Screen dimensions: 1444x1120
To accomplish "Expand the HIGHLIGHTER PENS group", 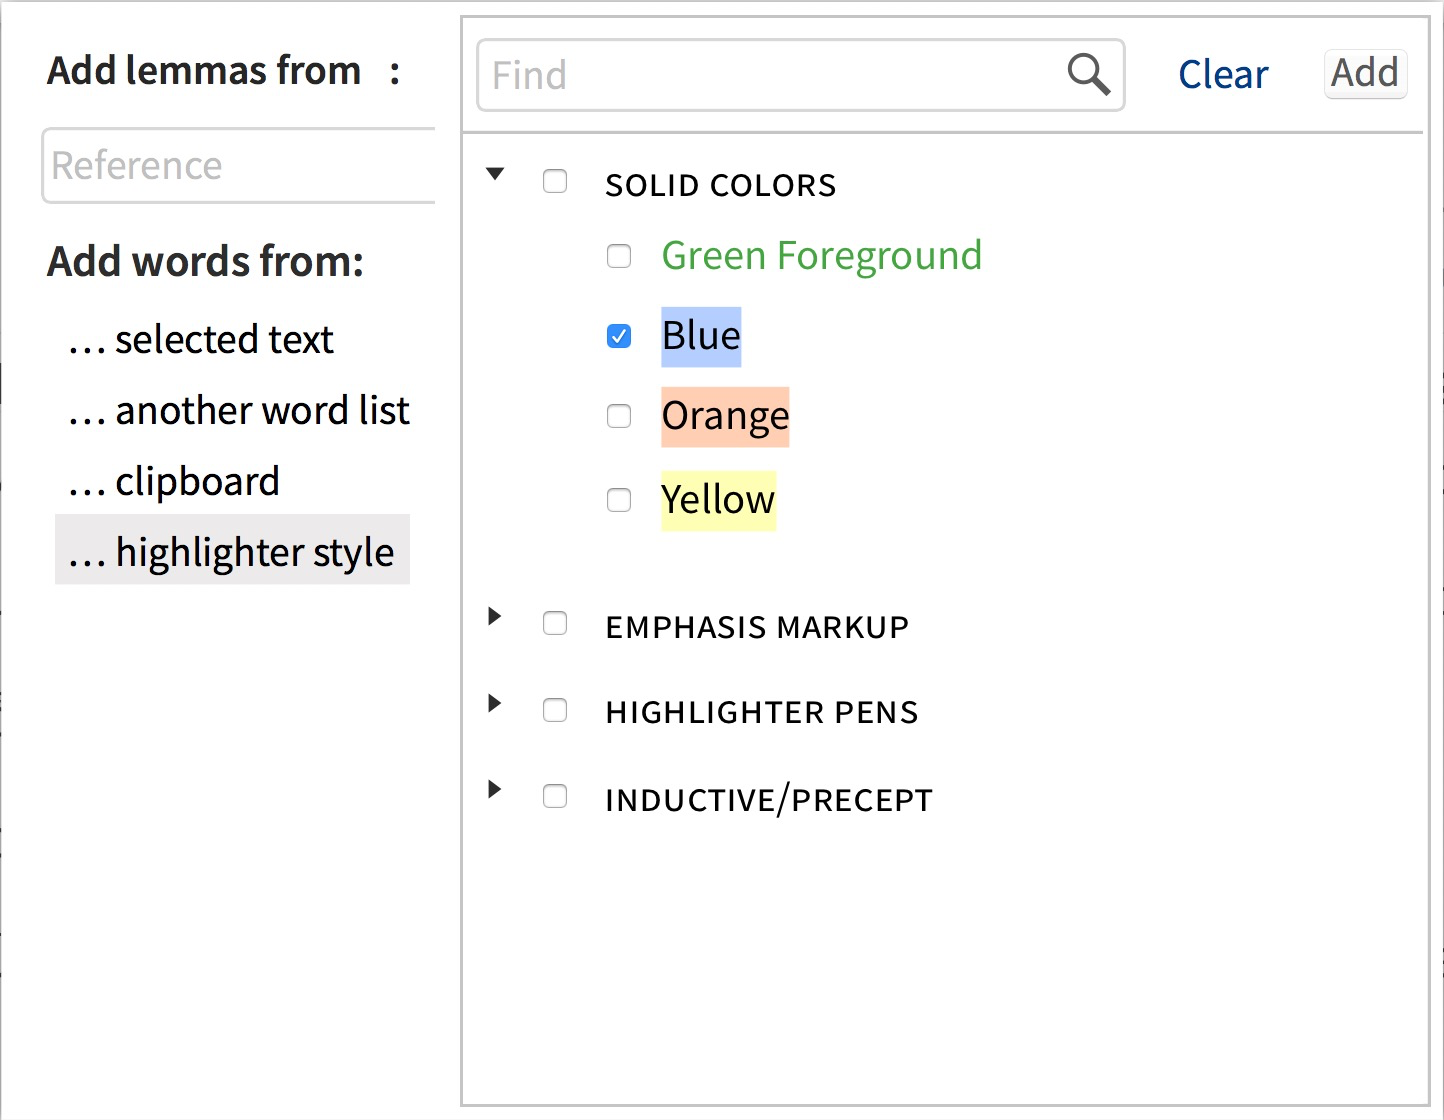I will coord(494,703).
